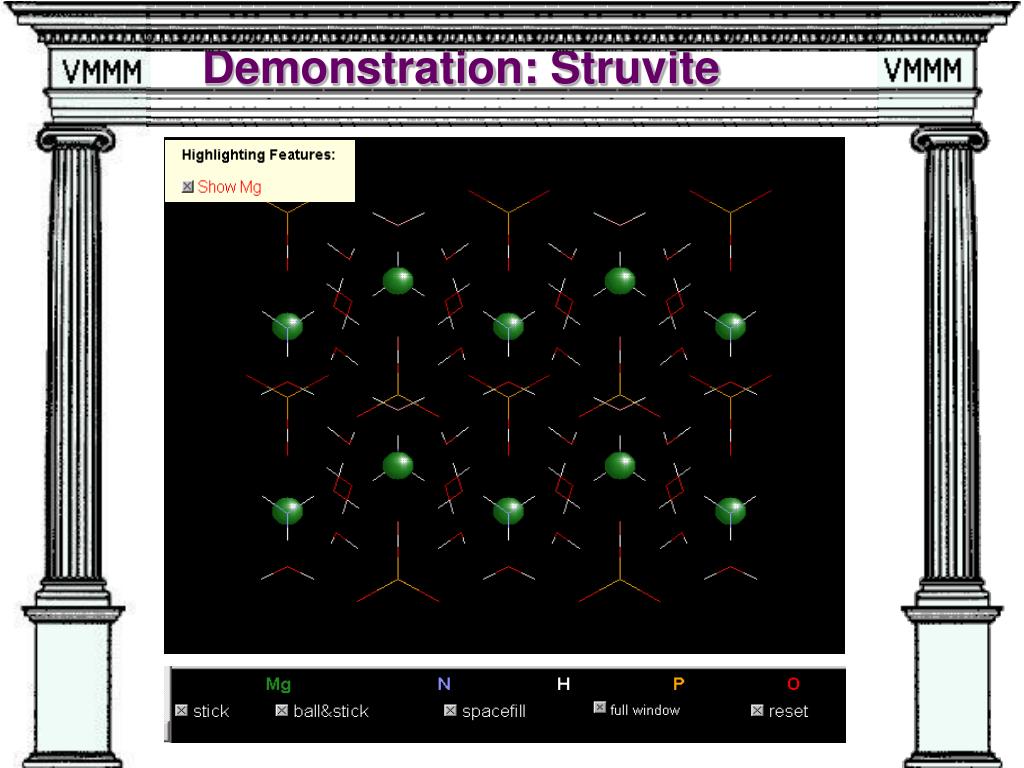Click the left VMMM logo
The image size is (1024, 768).
[102, 71]
